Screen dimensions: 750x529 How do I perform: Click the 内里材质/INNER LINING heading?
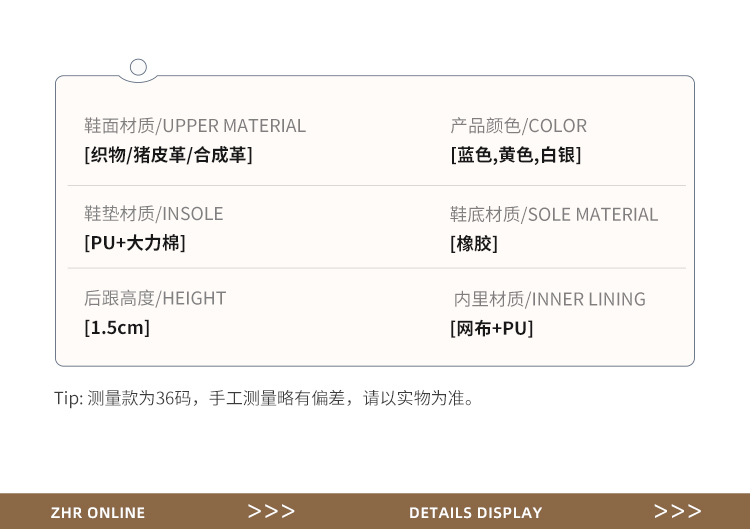pyautogui.click(x=550, y=299)
